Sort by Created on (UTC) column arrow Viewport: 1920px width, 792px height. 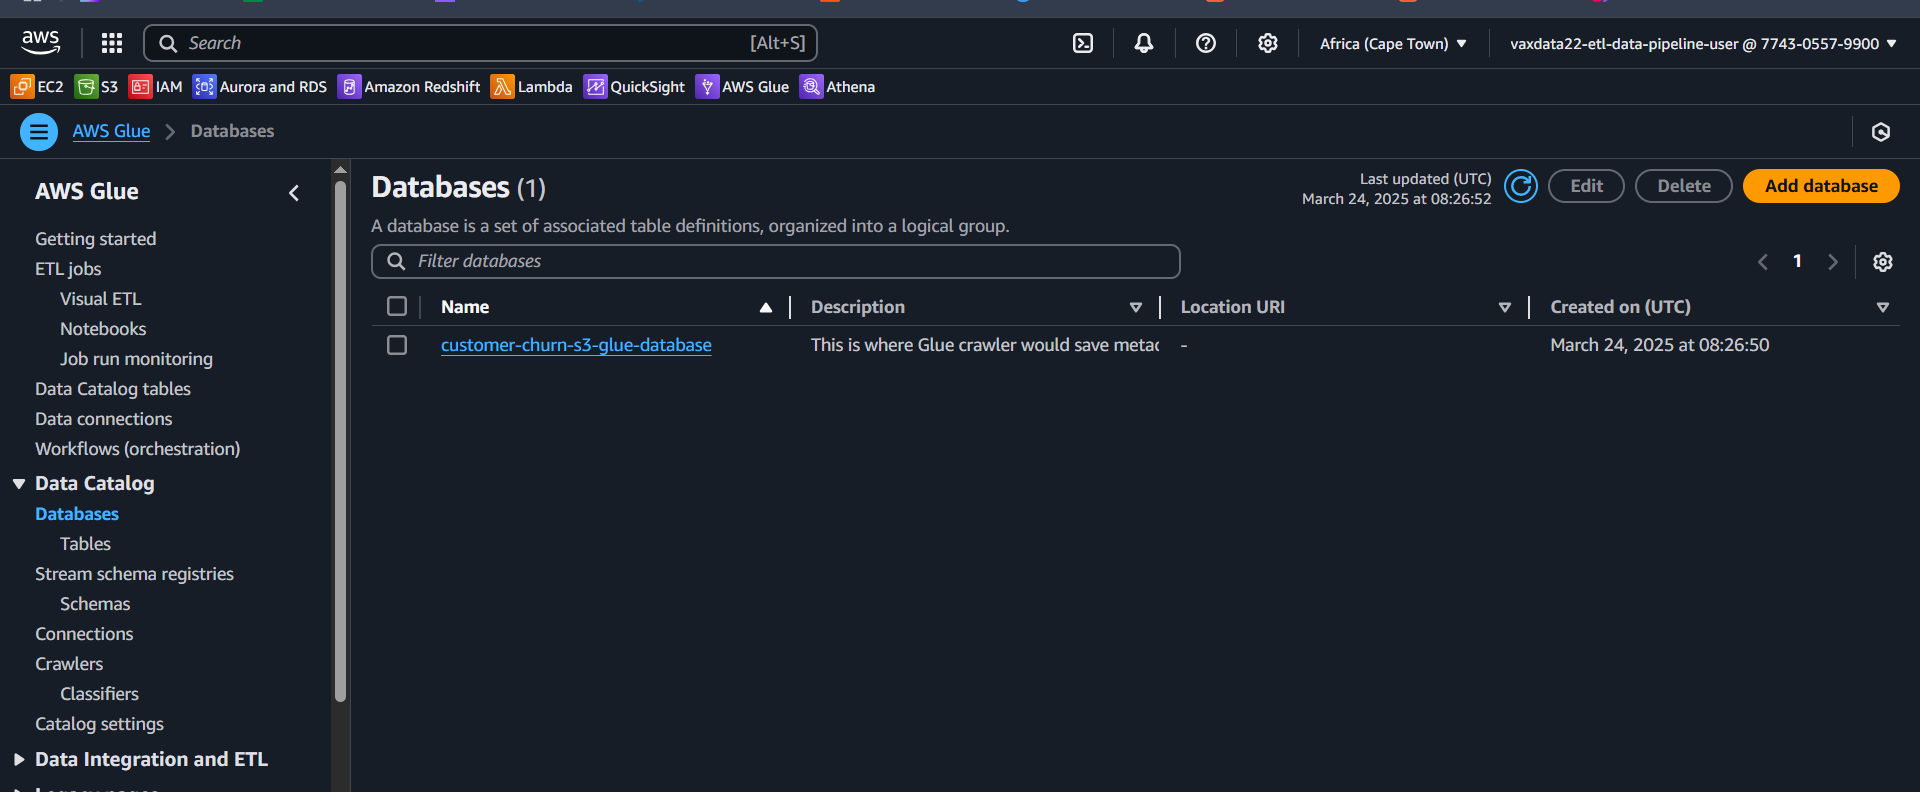(1883, 307)
